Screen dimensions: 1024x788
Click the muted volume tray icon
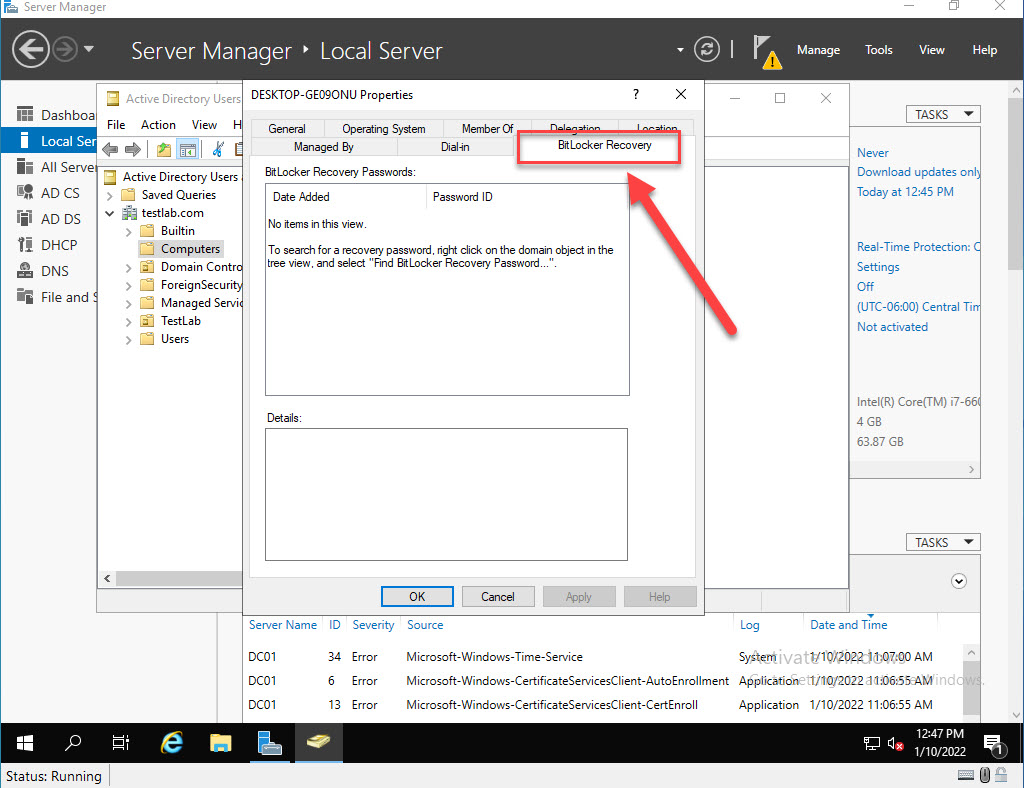(895, 743)
